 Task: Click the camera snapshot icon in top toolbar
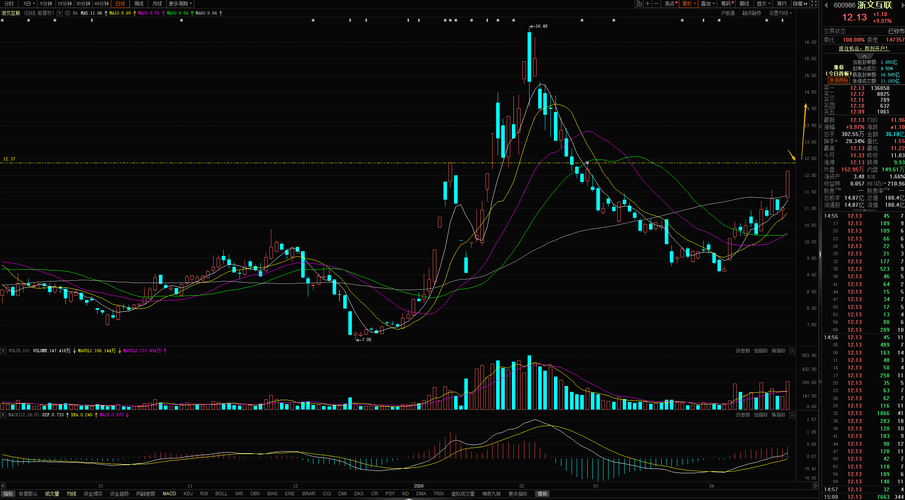click(640, 4)
